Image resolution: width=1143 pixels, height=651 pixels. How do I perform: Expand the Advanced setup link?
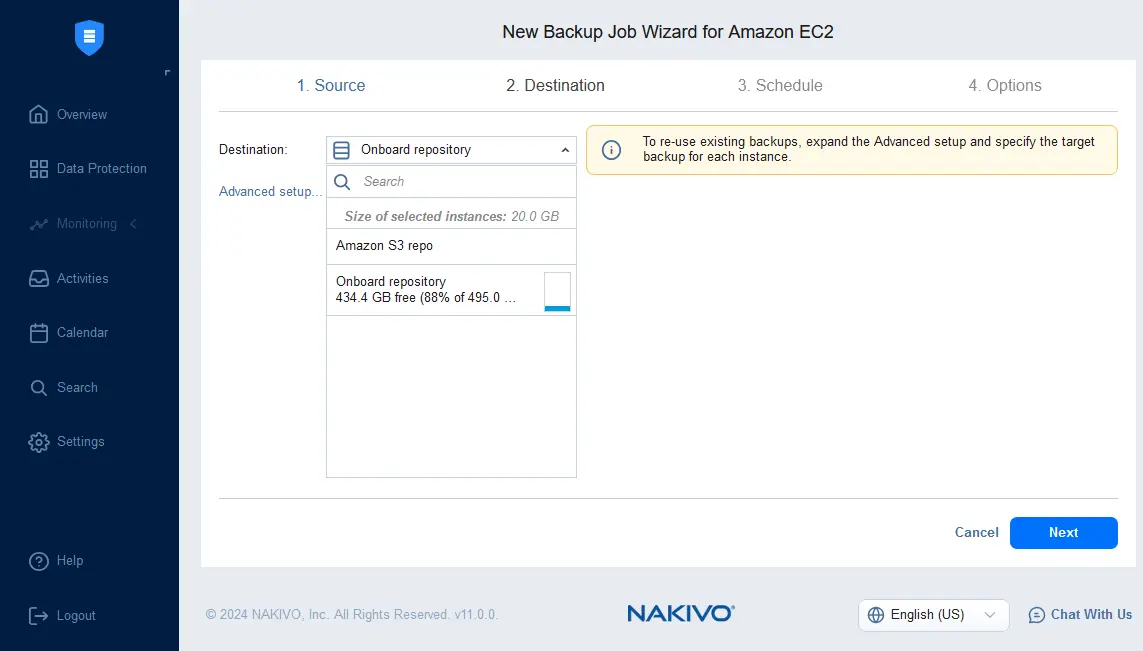point(270,192)
